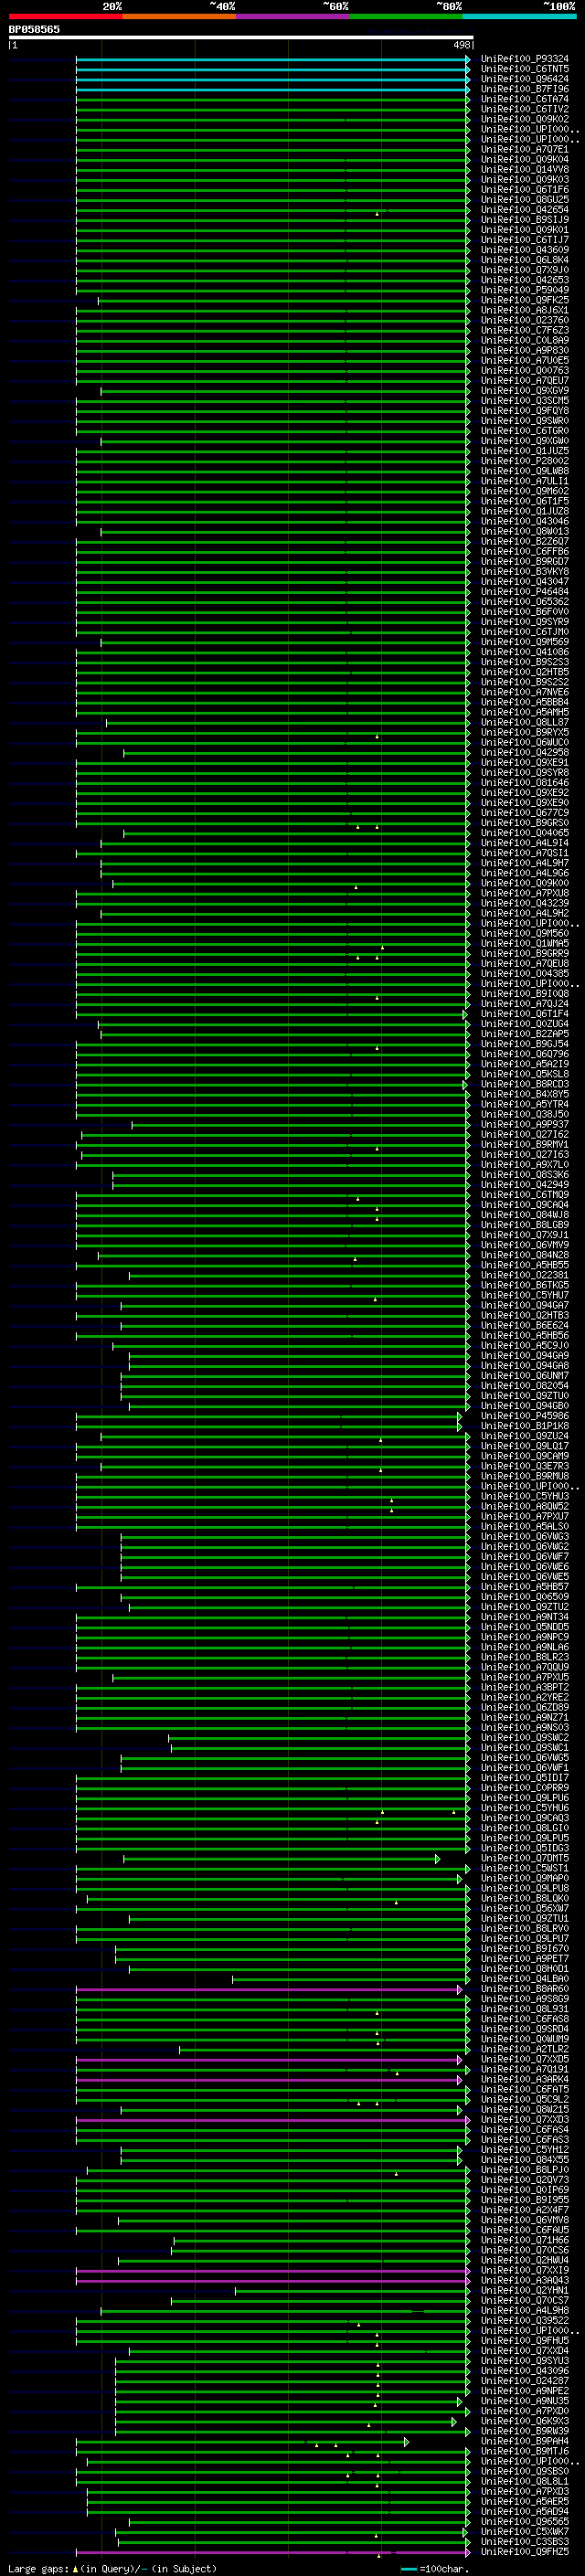585x2576 pixels.
Task: Select the UniRef100_C3SBS3 label
Action: [x=525, y=2541]
